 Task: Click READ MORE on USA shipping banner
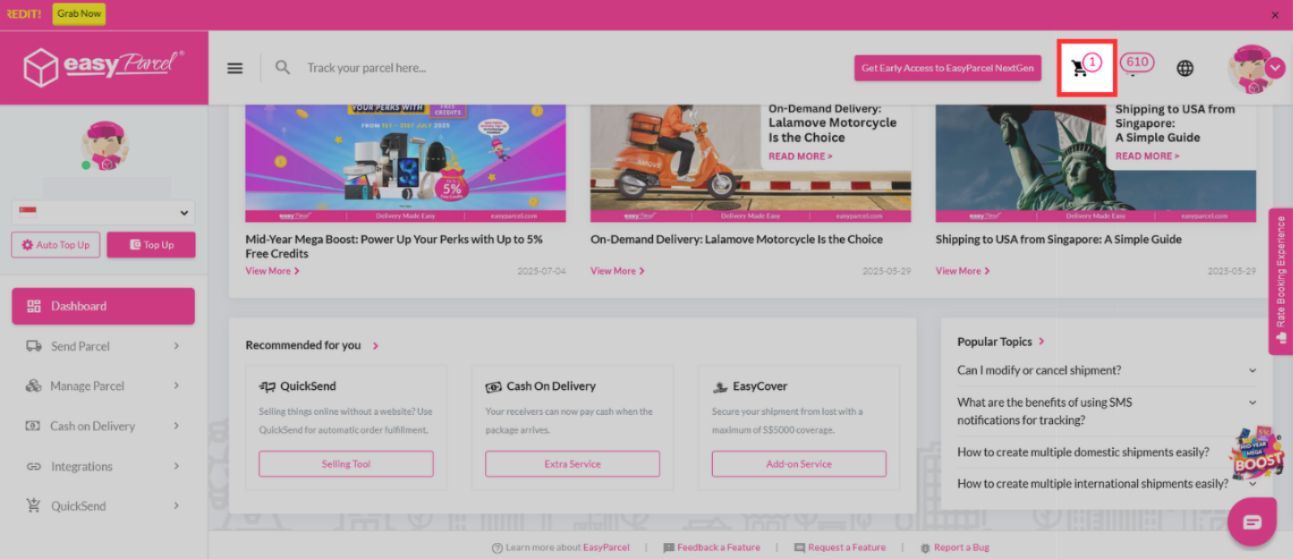[x=1147, y=156]
